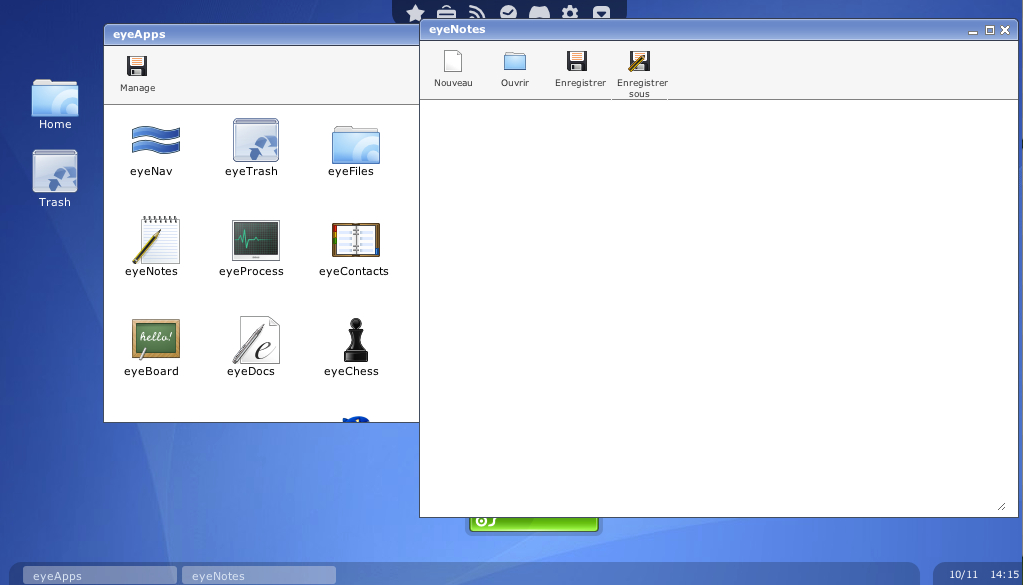Launch eyeNav from eyeApps
1023x585 pixels.
pyautogui.click(x=155, y=151)
